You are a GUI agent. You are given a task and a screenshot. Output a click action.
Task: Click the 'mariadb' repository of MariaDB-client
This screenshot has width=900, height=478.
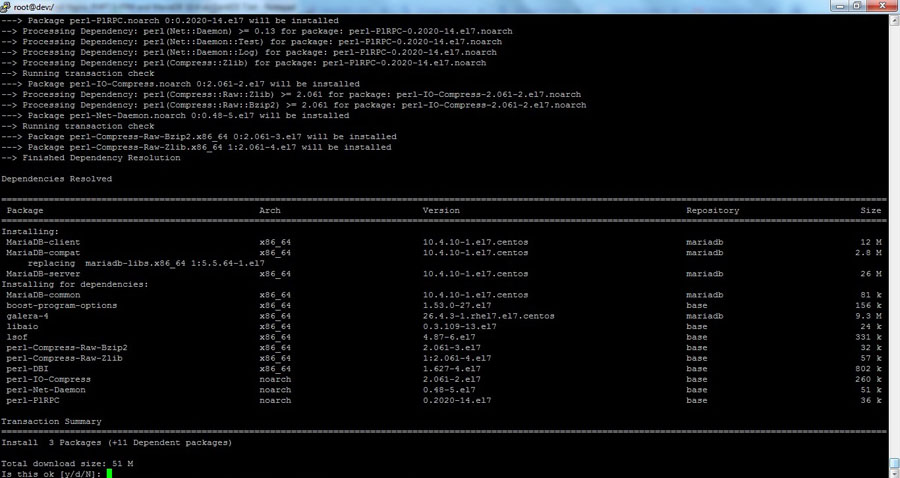pyautogui.click(x=704, y=242)
